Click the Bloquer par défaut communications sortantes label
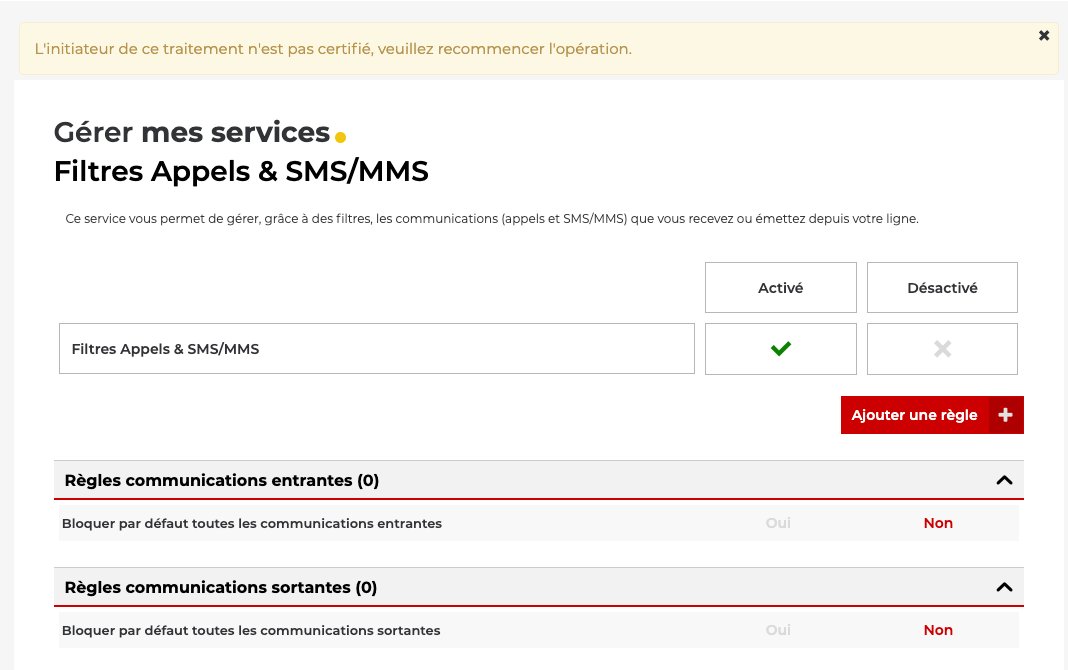 coord(251,631)
